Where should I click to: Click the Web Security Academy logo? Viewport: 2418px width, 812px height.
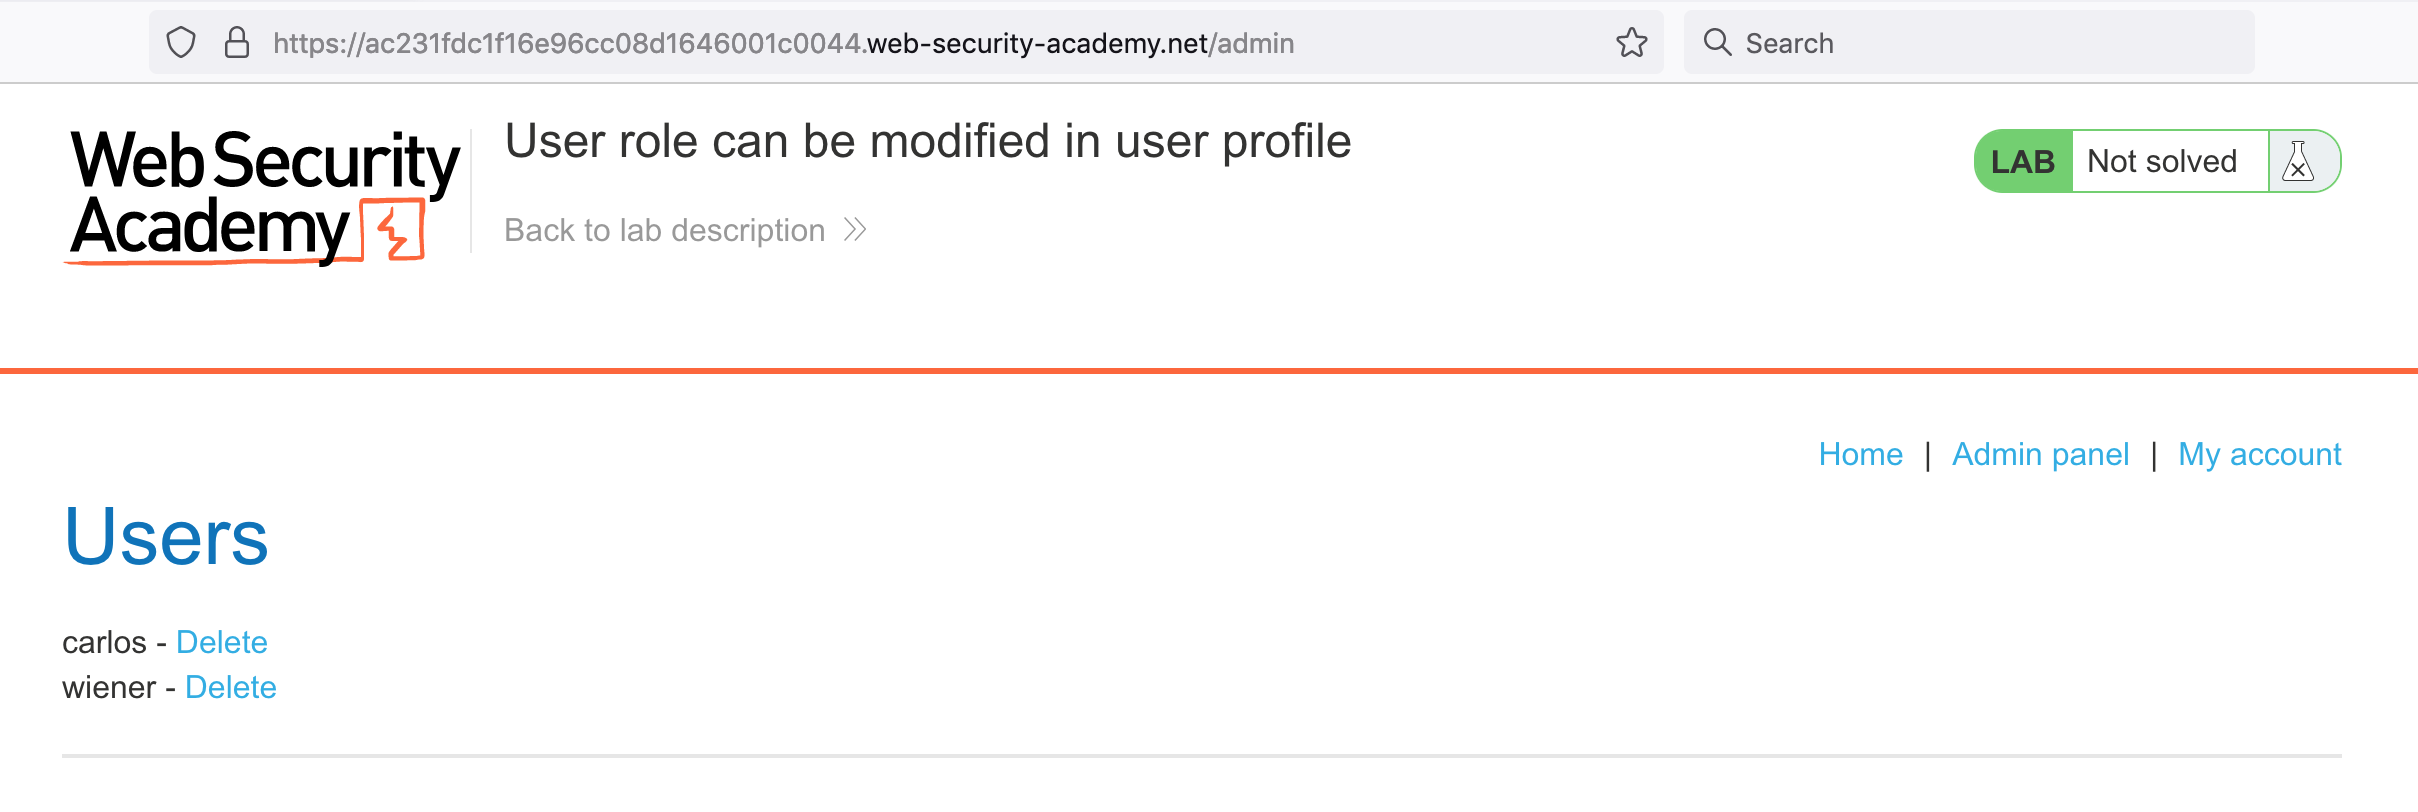pyautogui.click(x=264, y=195)
